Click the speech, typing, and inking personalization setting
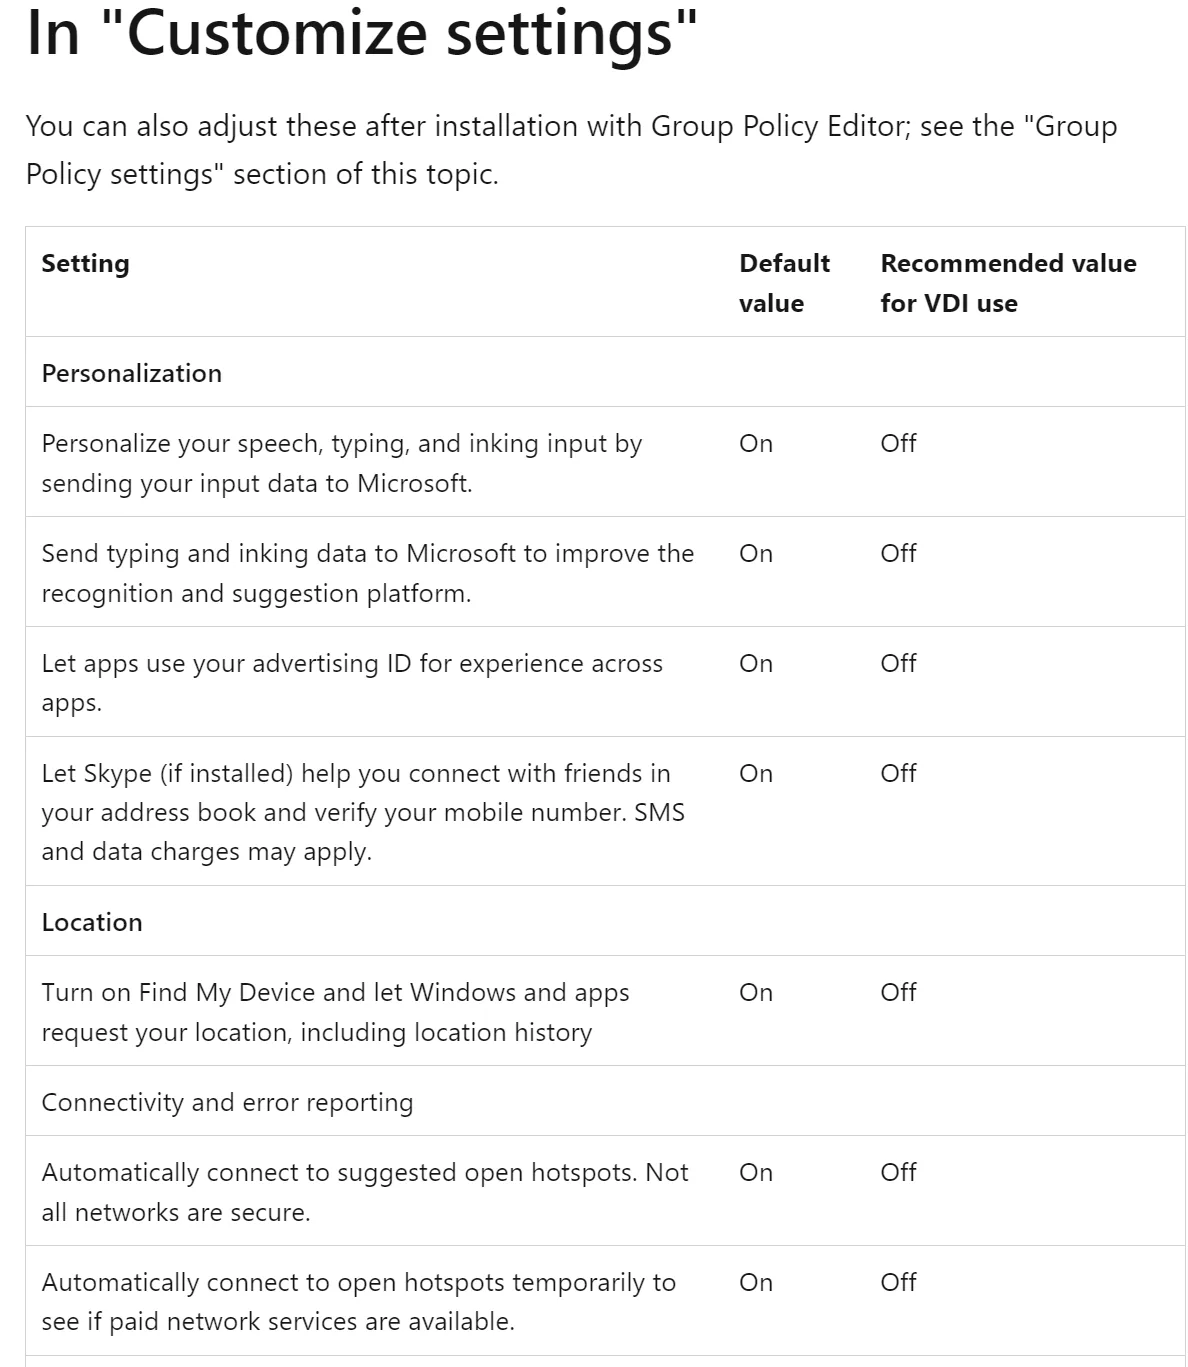The height and width of the screenshot is (1367, 1188). [x=342, y=463]
